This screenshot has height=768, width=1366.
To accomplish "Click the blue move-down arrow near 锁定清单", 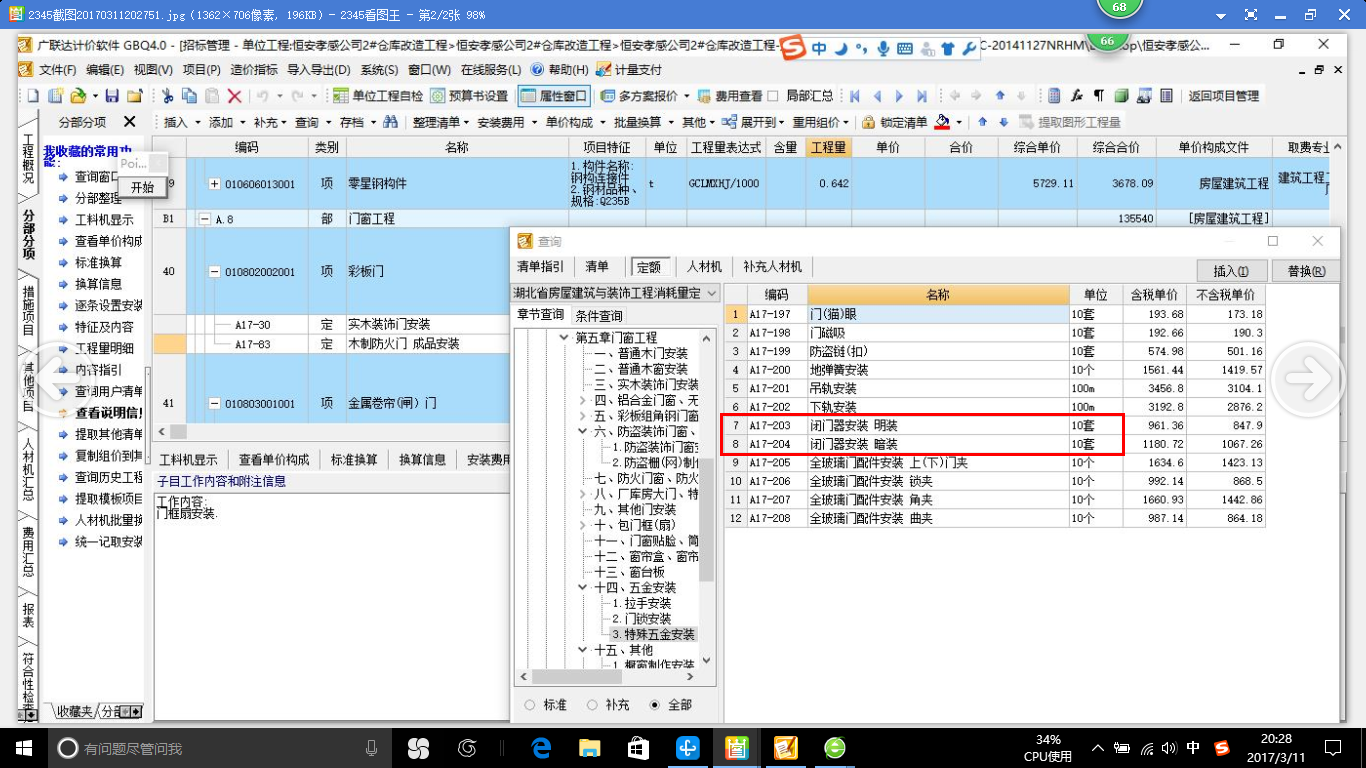I will pyautogui.click(x=1003, y=122).
